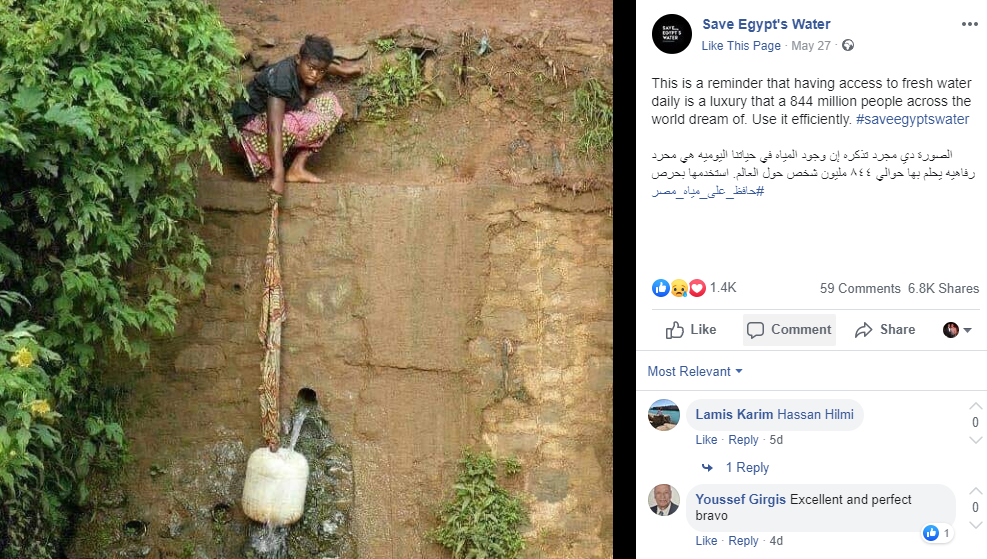Downvote Lamis Karim's comment
Screen dimensions: 987x559
pyautogui.click(x=975, y=439)
